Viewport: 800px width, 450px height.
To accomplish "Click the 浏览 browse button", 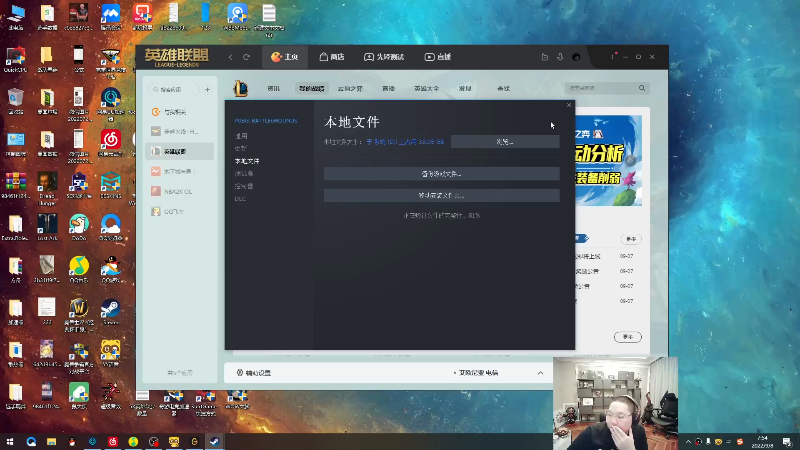I will (x=505, y=142).
